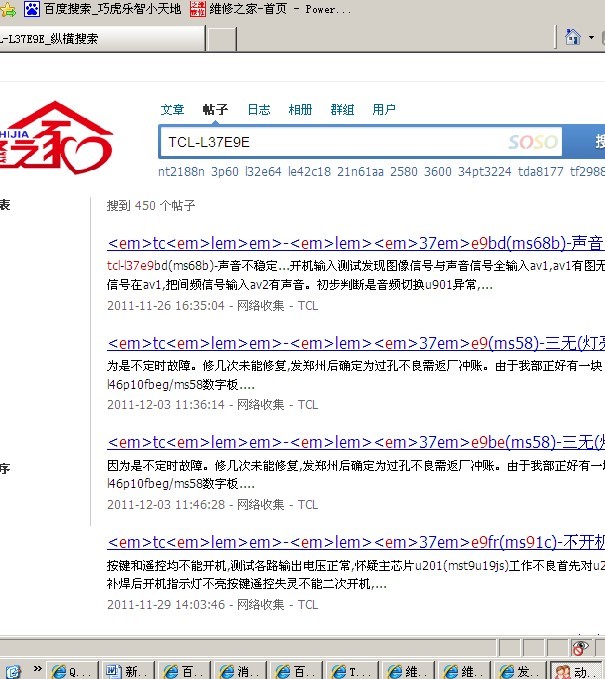The image size is (605, 679).
Task: Click hot keyword le42c18
Action: click(309, 172)
